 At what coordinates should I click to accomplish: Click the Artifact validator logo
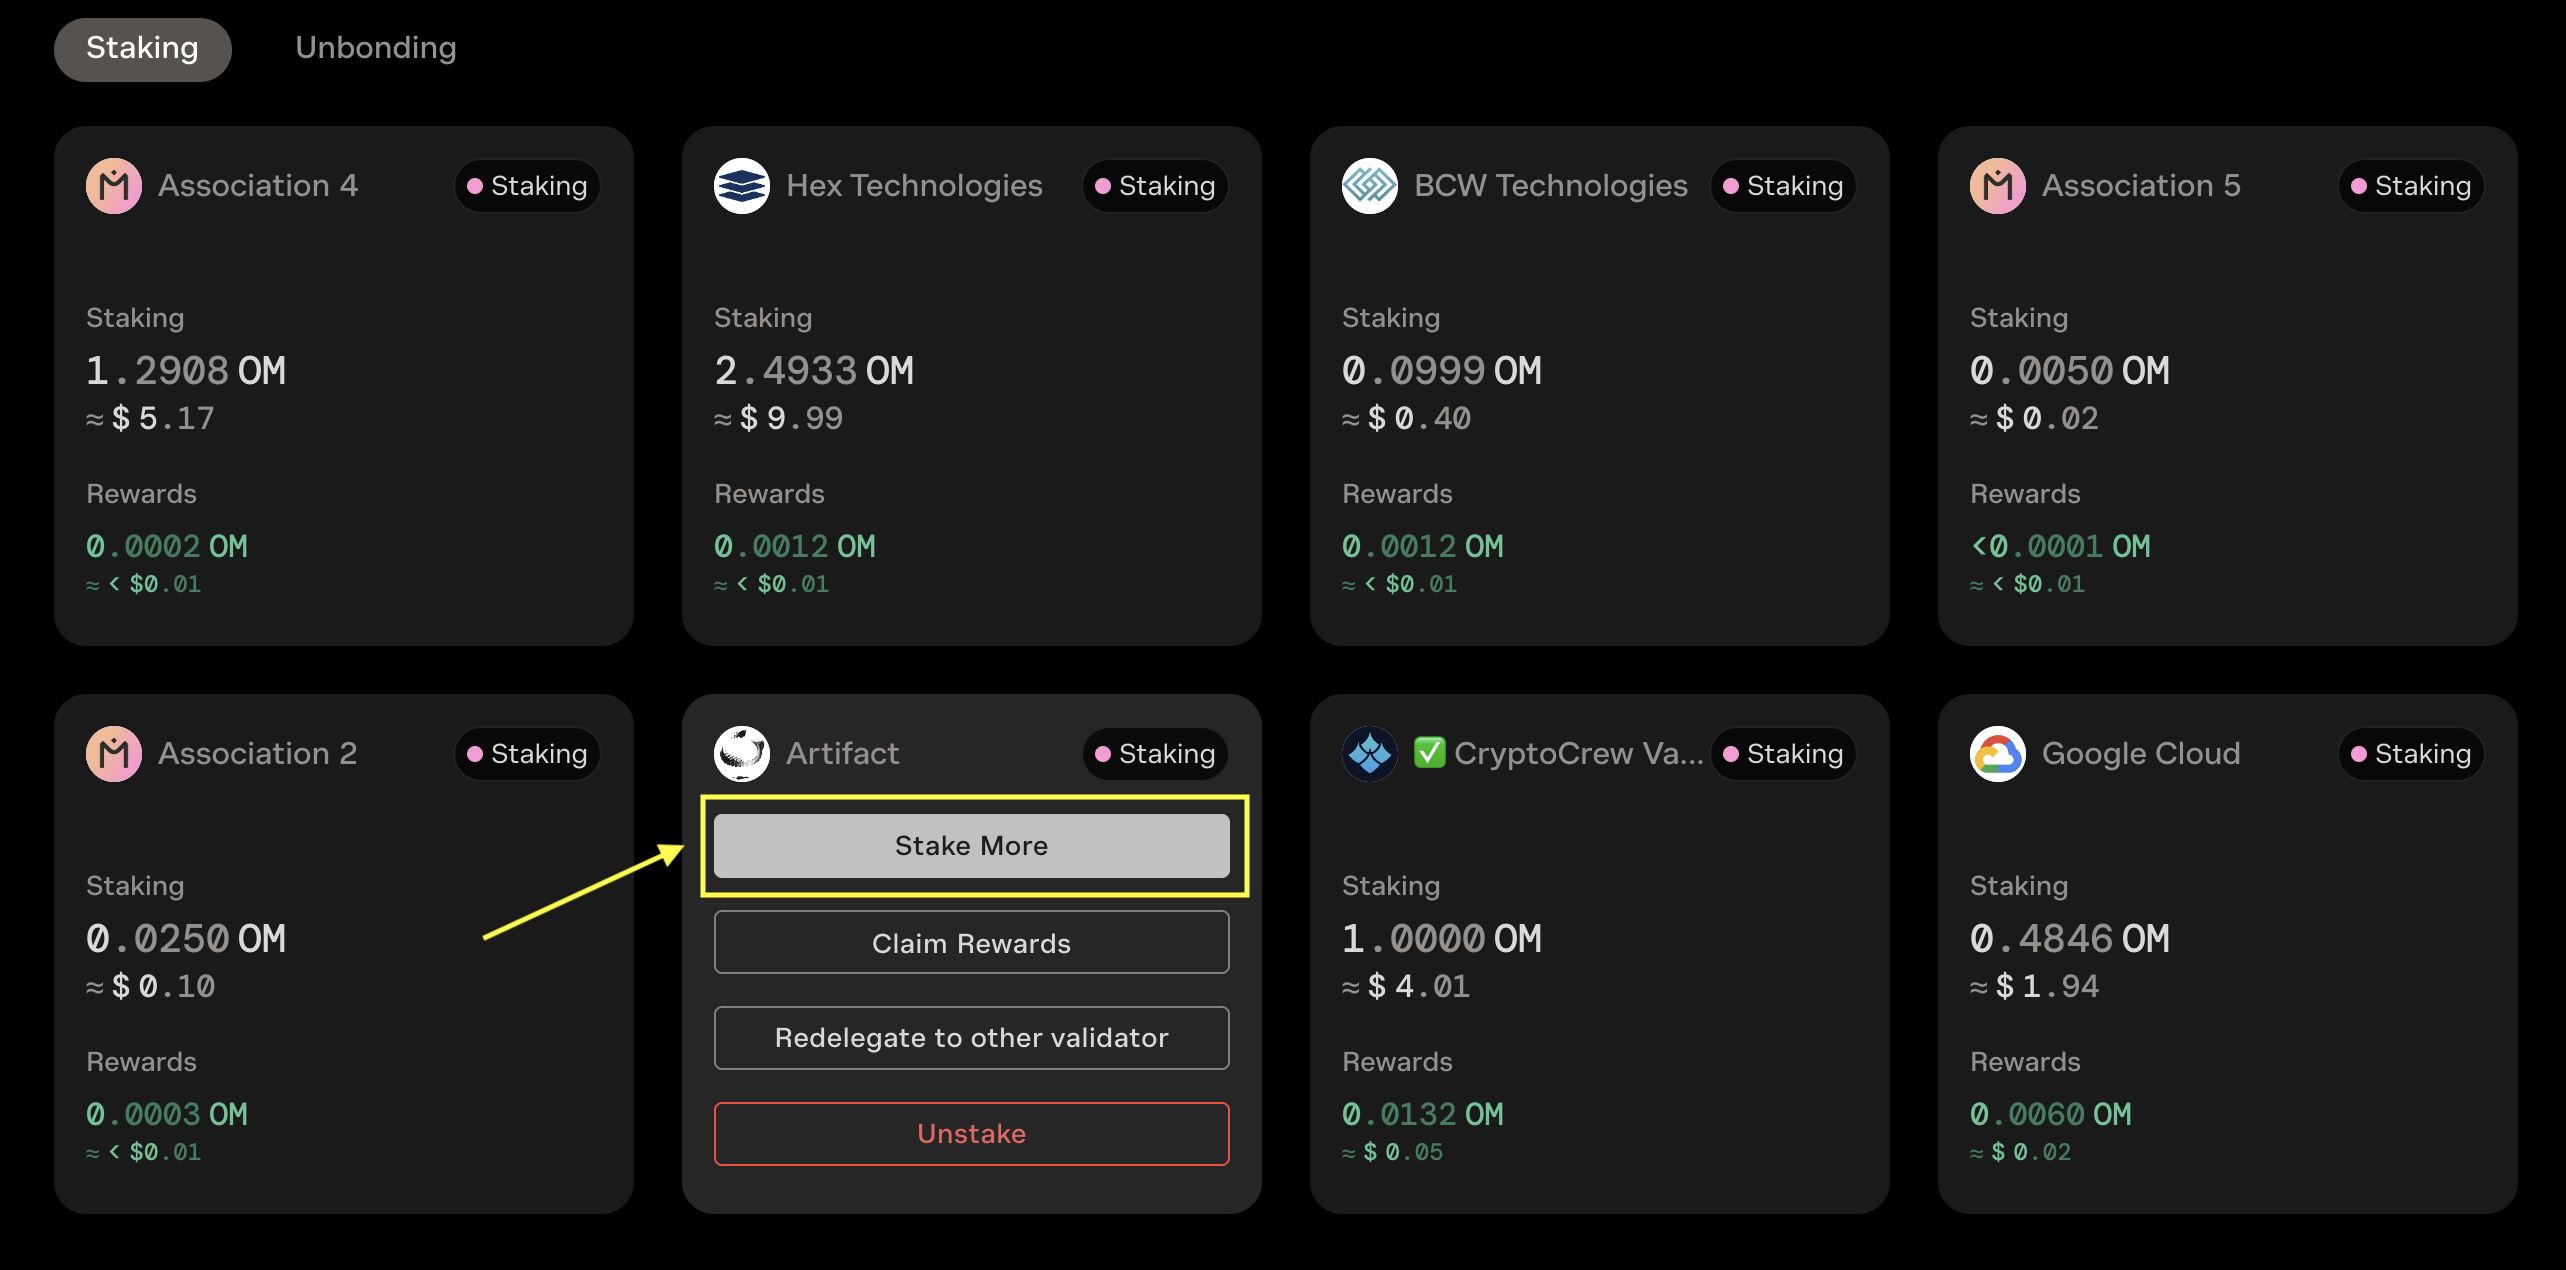pos(742,754)
